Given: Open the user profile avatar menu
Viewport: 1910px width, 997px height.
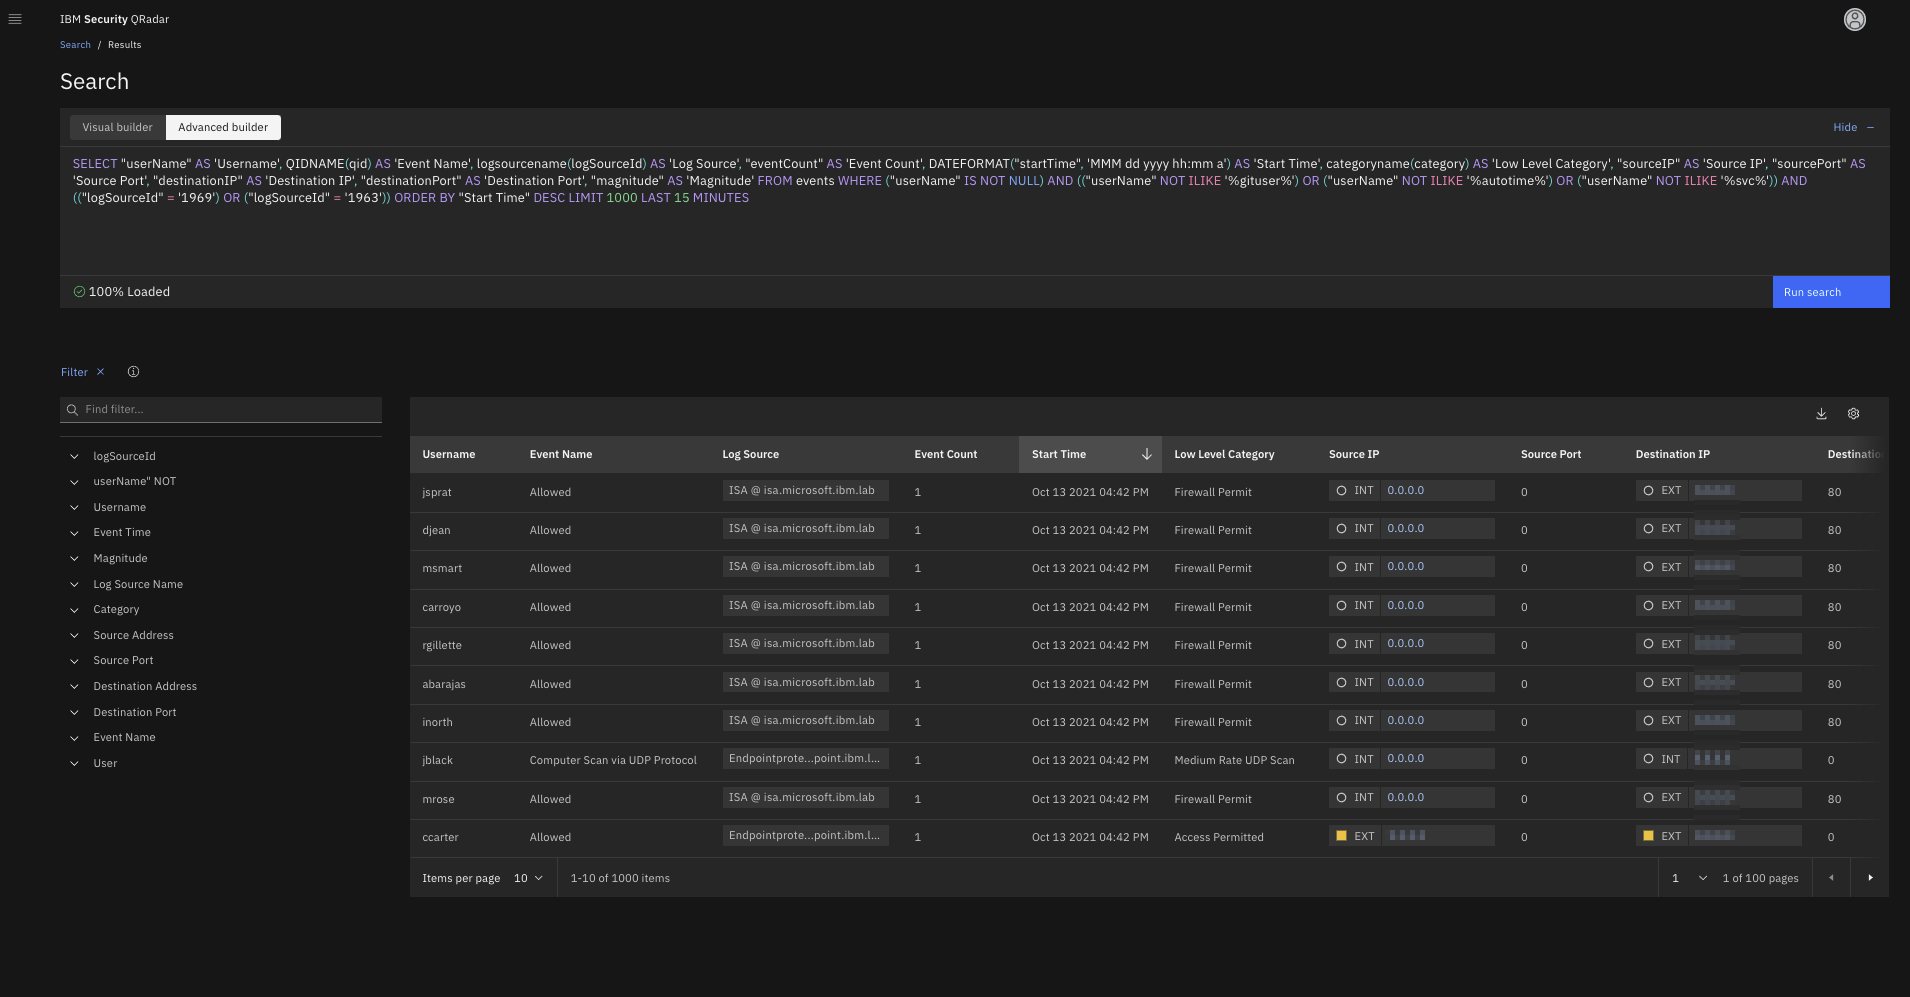Looking at the screenshot, I should pos(1854,19).
